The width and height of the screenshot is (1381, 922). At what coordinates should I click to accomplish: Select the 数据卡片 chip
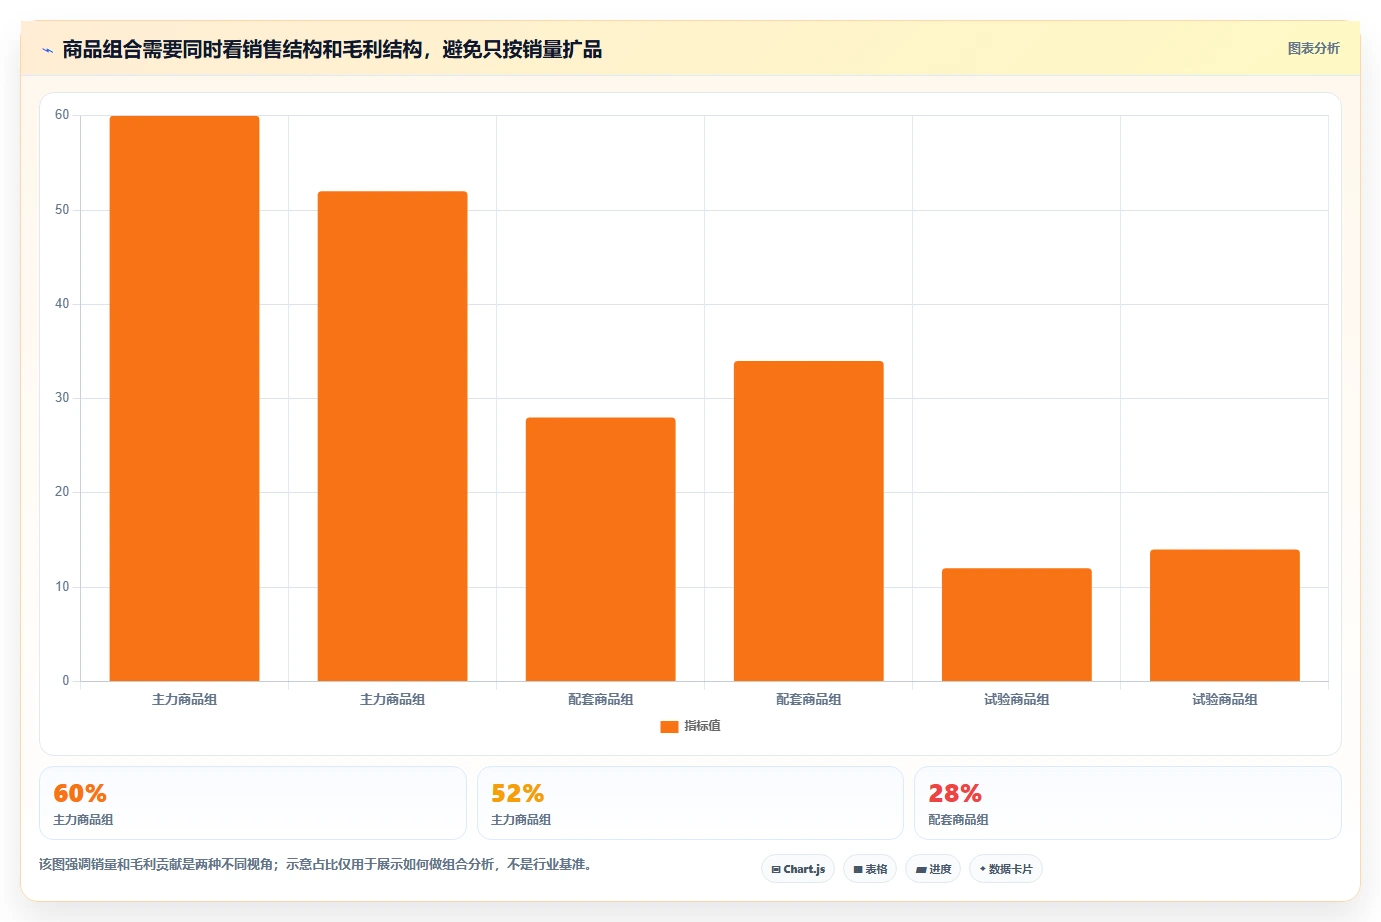point(1006,869)
